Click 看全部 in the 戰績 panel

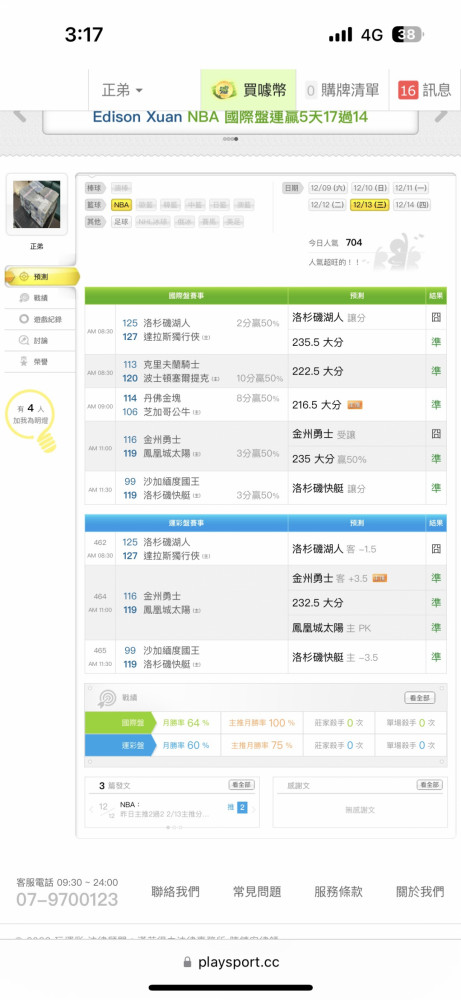(420, 698)
